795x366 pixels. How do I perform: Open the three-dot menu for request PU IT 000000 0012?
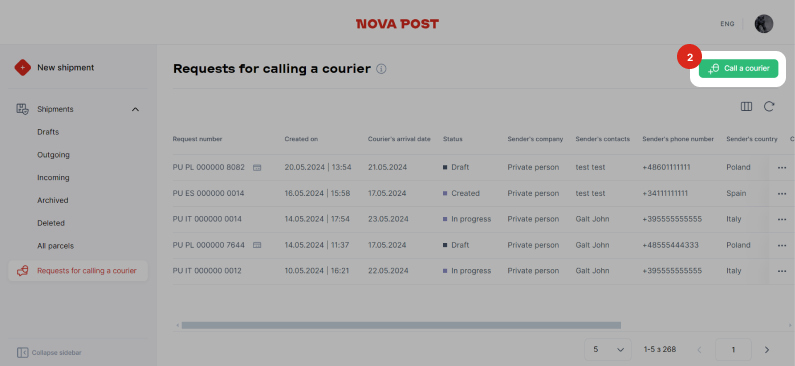pos(782,271)
